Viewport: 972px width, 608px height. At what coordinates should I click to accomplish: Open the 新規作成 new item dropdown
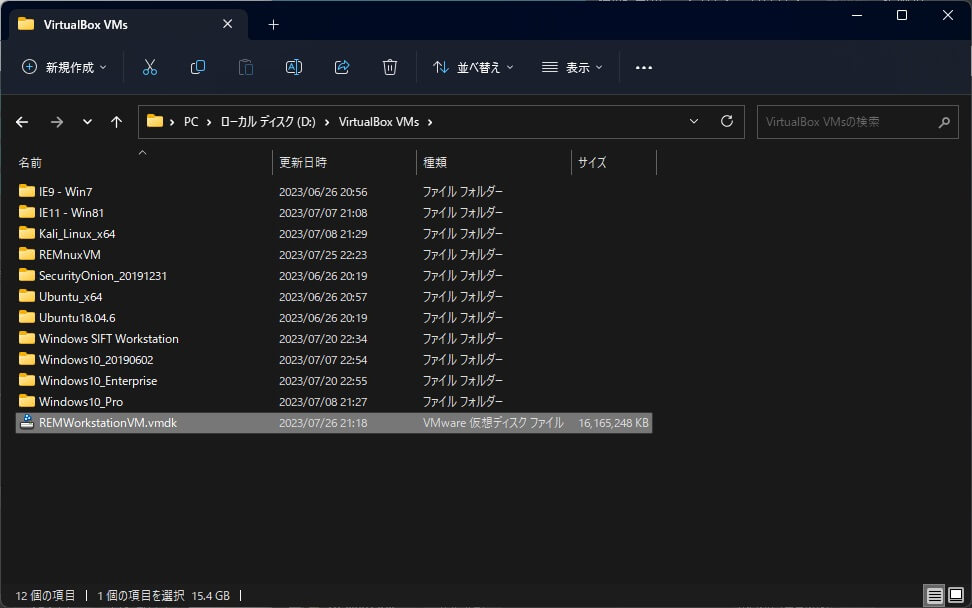click(64, 67)
